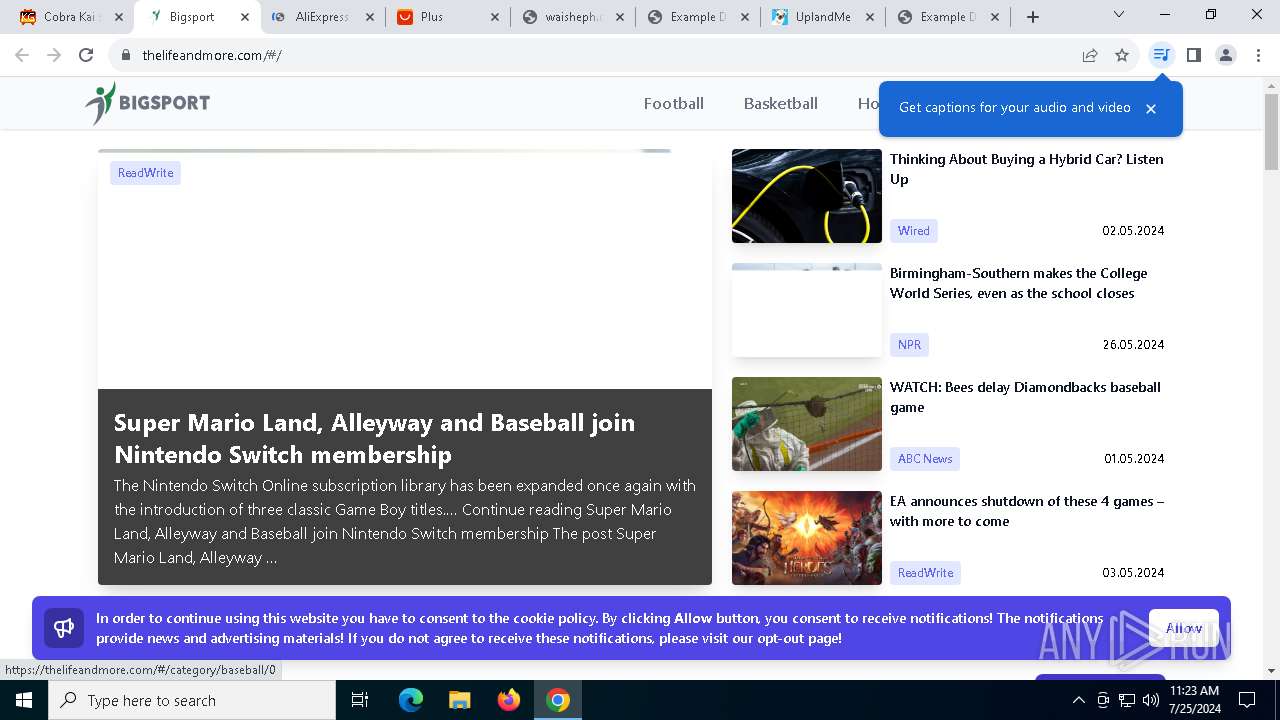1280x720 pixels.
Task: Click the Allow notifications button
Action: (1184, 628)
